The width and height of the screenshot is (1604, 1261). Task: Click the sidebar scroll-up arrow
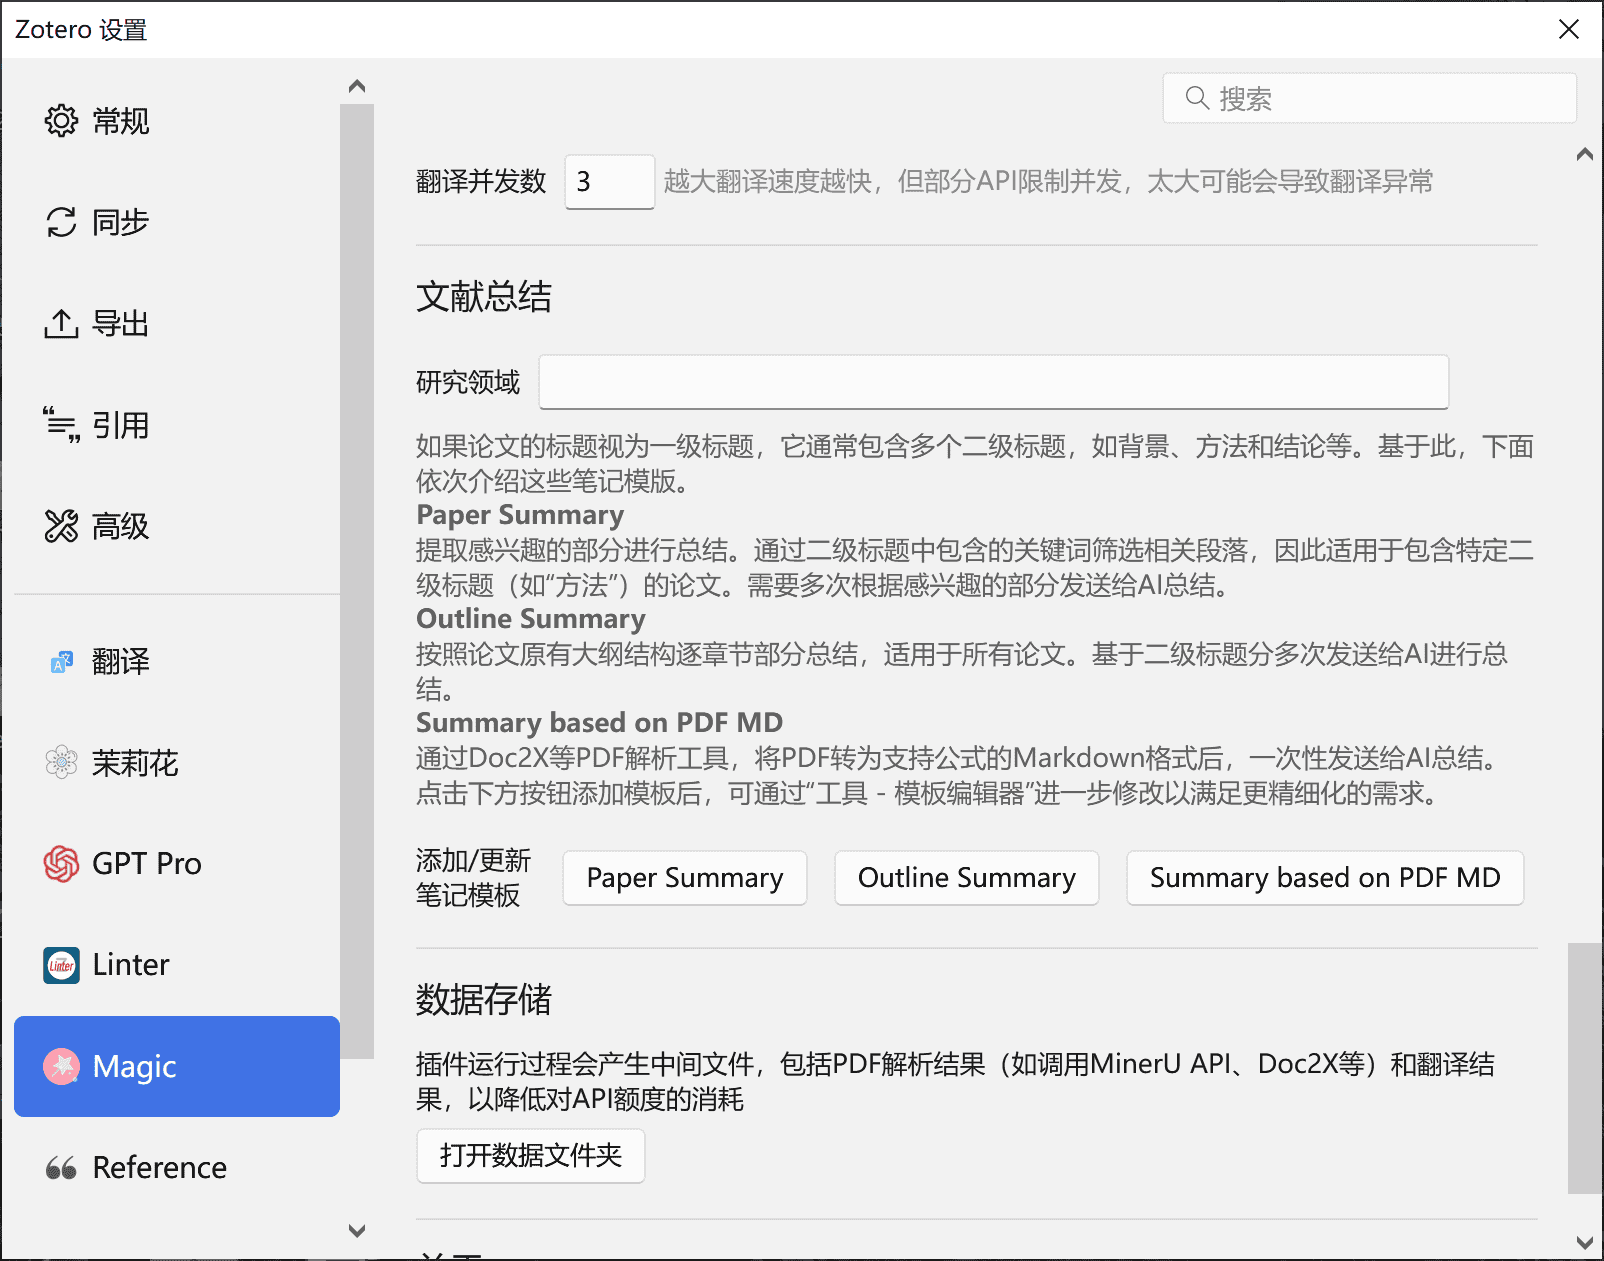357,85
